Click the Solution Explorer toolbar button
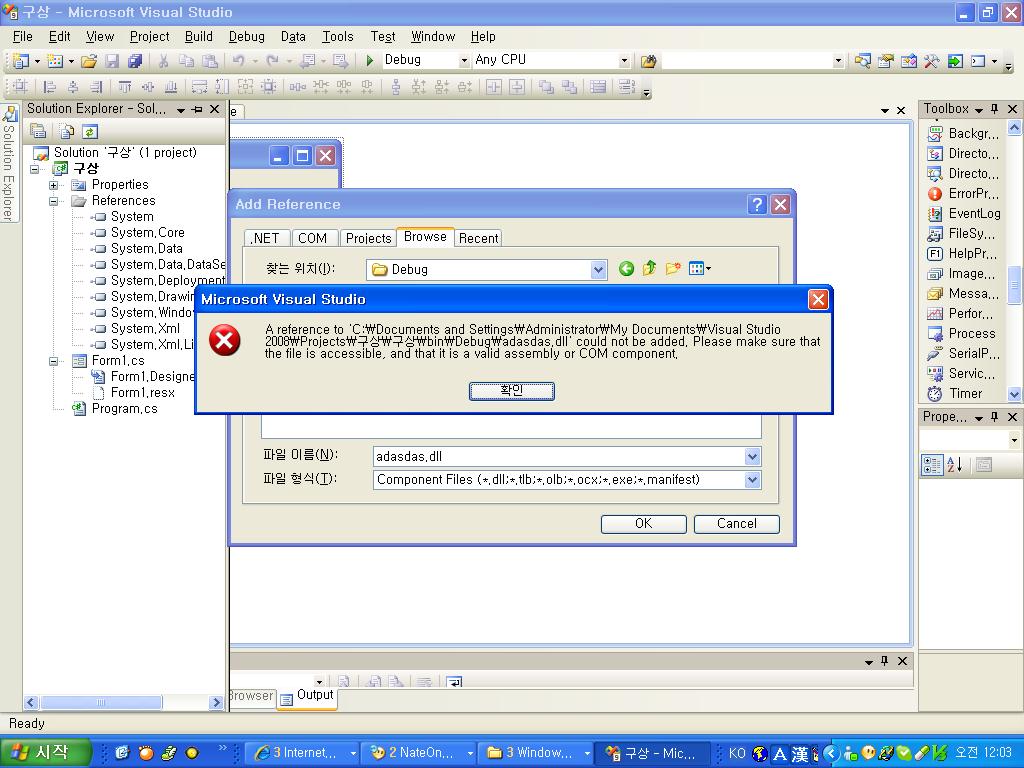Image resolution: width=1024 pixels, height=768 pixels. pyautogui.click(x=862, y=61)
